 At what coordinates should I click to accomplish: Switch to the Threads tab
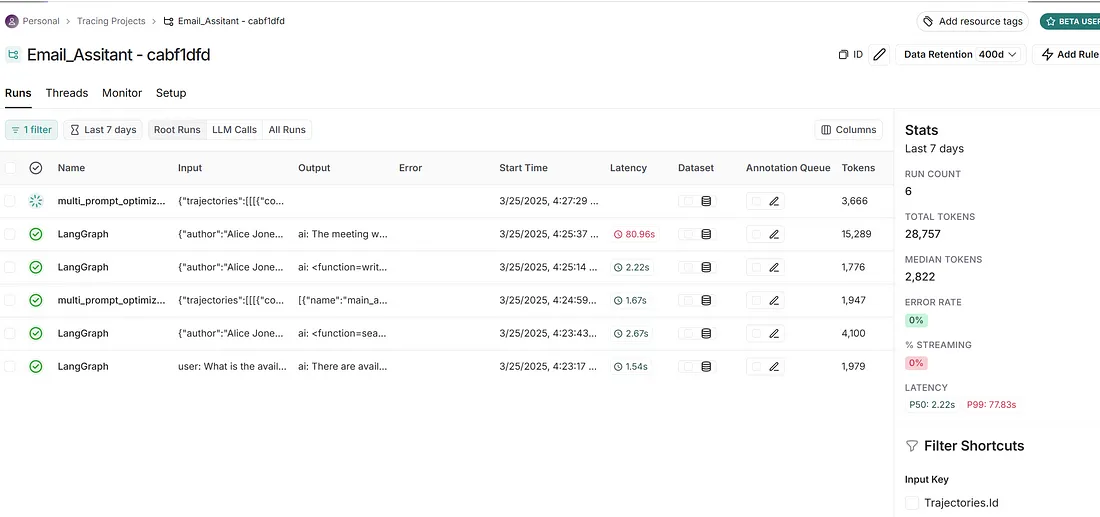(x=67, y=93)
